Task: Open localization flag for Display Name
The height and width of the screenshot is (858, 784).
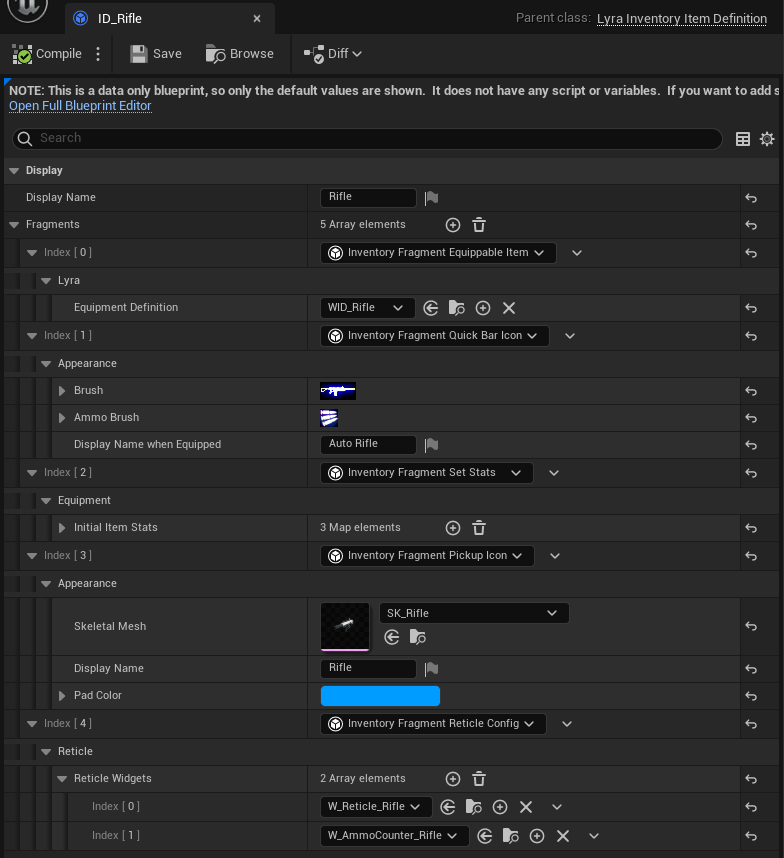Action: click(431, 198)
